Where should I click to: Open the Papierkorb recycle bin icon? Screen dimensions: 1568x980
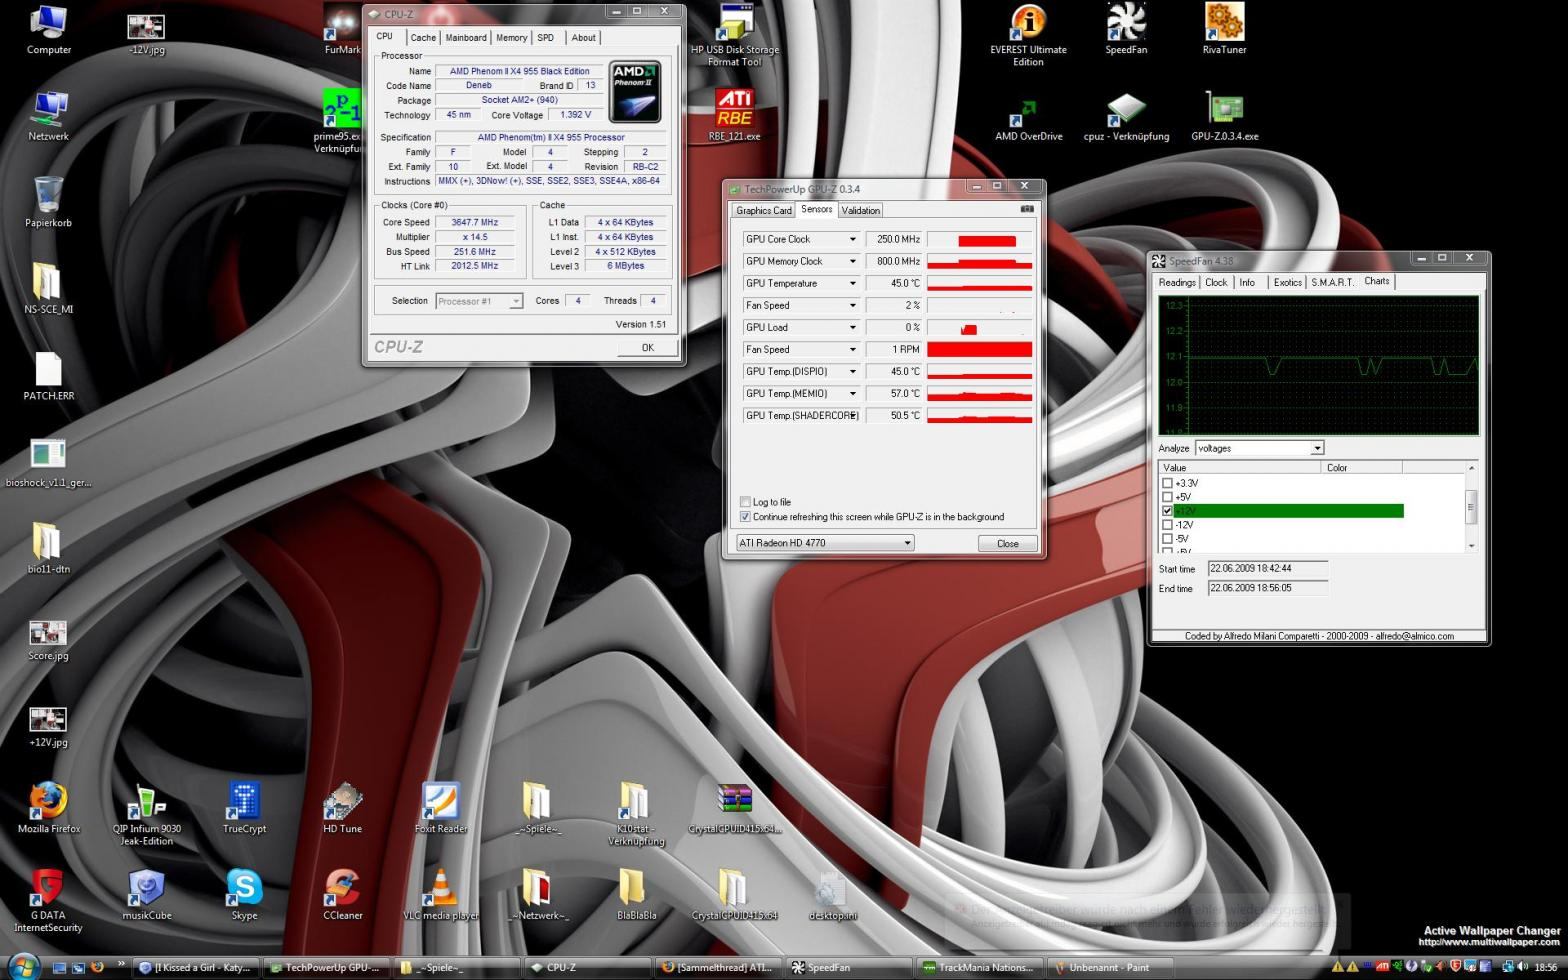(x=48, y=201)
